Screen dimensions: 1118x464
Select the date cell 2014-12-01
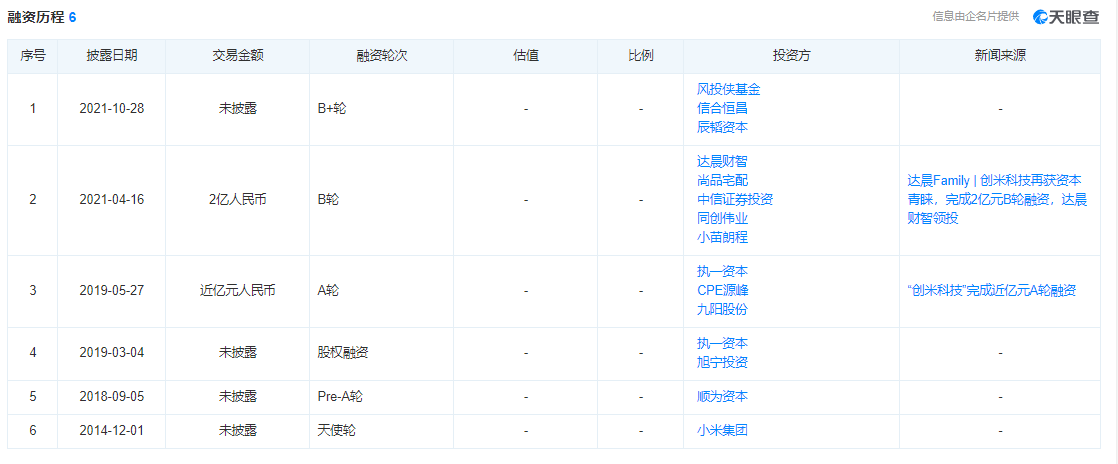pyautogui.click(x=111, y=431)
